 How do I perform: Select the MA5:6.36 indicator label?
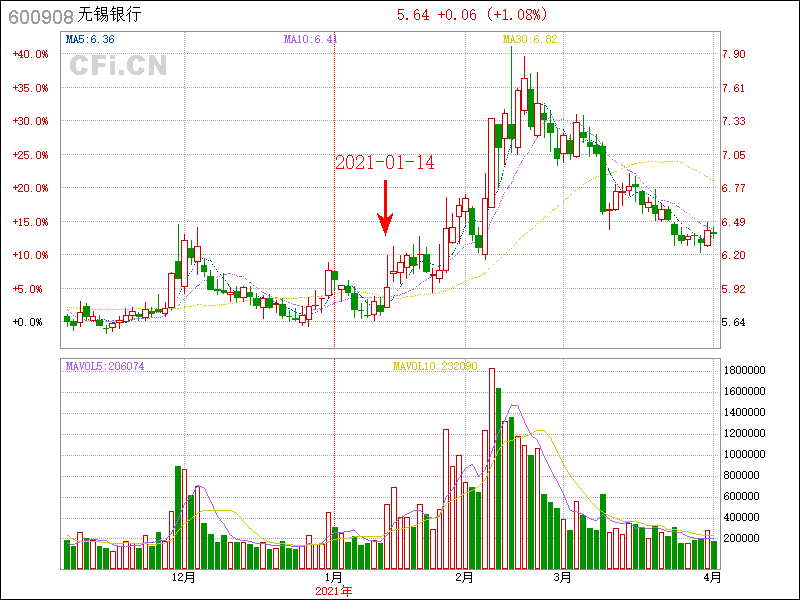pos(90,39)
